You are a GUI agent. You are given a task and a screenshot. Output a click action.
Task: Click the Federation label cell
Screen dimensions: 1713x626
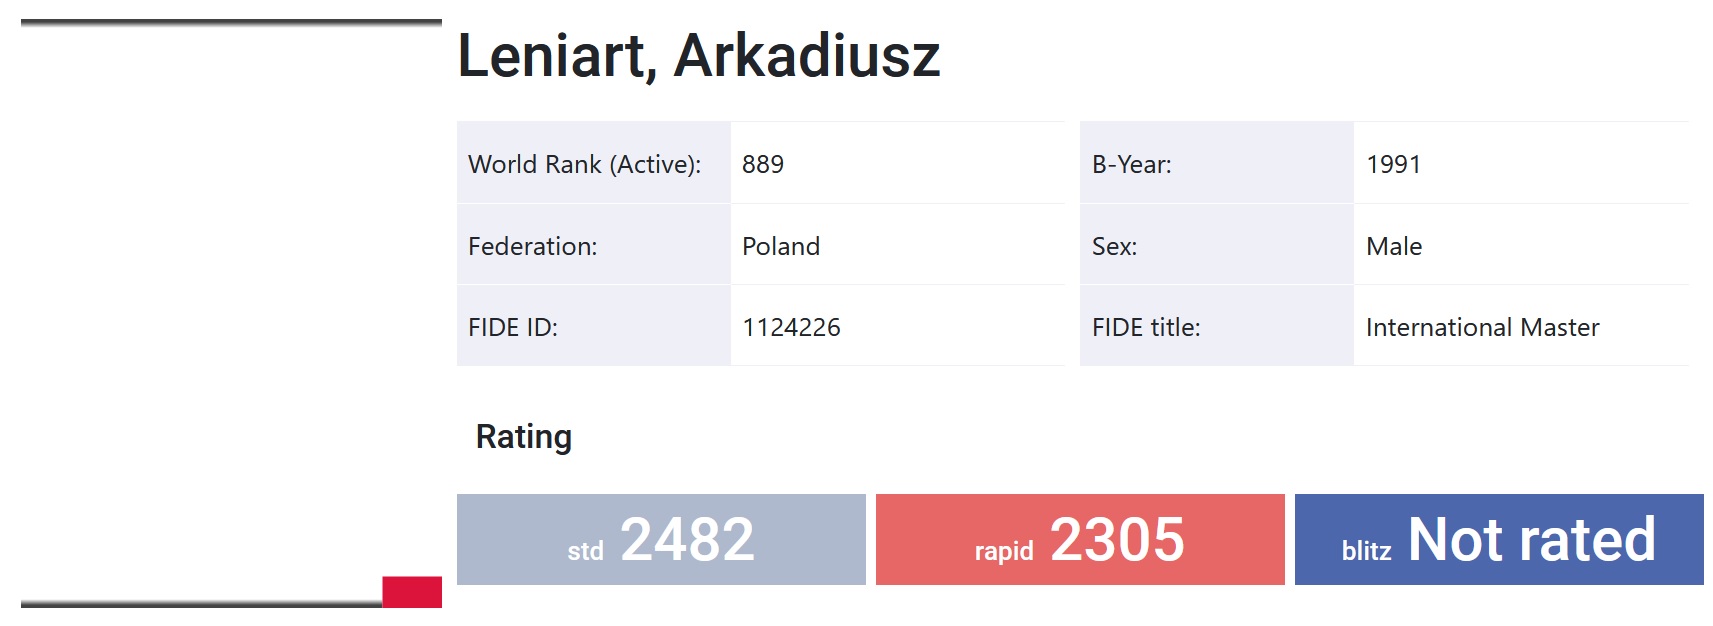click(594, 246)
